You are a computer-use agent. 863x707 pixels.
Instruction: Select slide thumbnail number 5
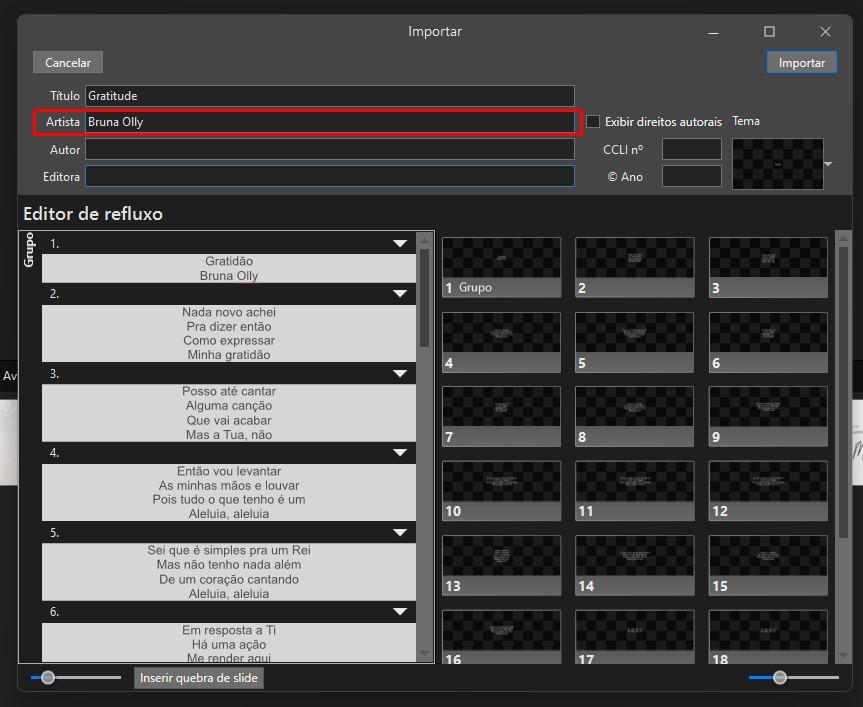click(x=635, y=342)
